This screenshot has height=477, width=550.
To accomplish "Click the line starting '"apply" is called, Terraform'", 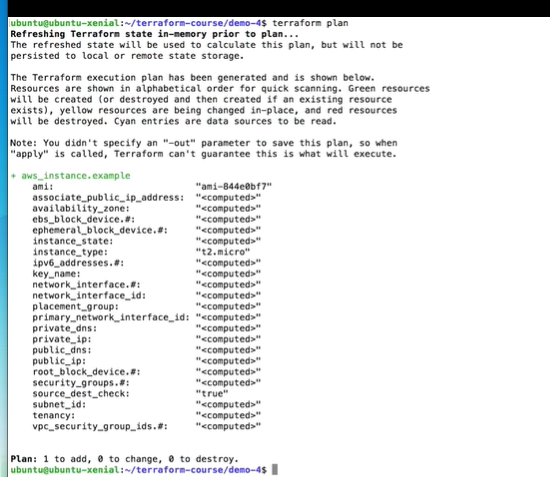I will pyautogui.click(x=203, y=154).
